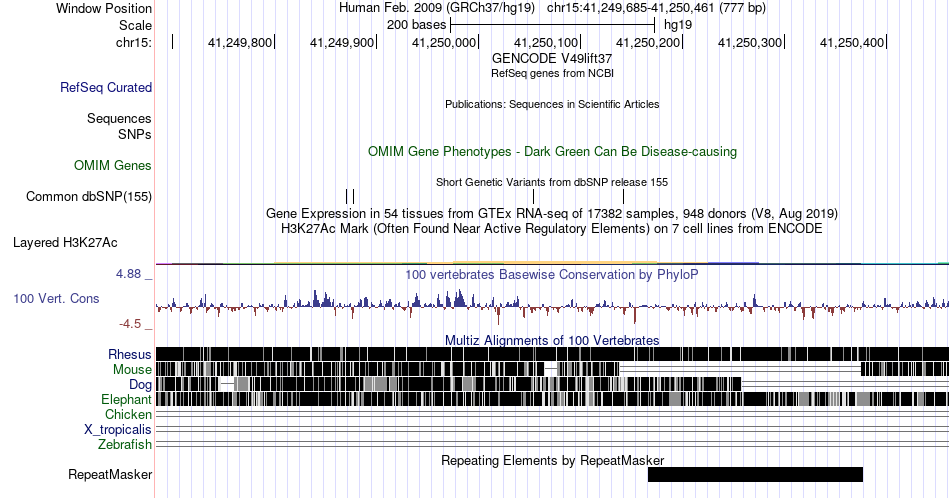Click the Human Feb. 2009 (GRCh37/hg19) text
Viewport: 950px width, 498px height.
pyautogui.click(x=437, y=8)
